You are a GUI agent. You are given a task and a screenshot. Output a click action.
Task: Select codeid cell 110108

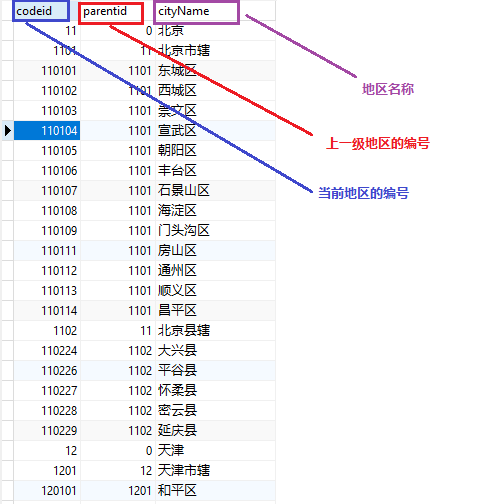pyautogui.click(x=47, y=210)
